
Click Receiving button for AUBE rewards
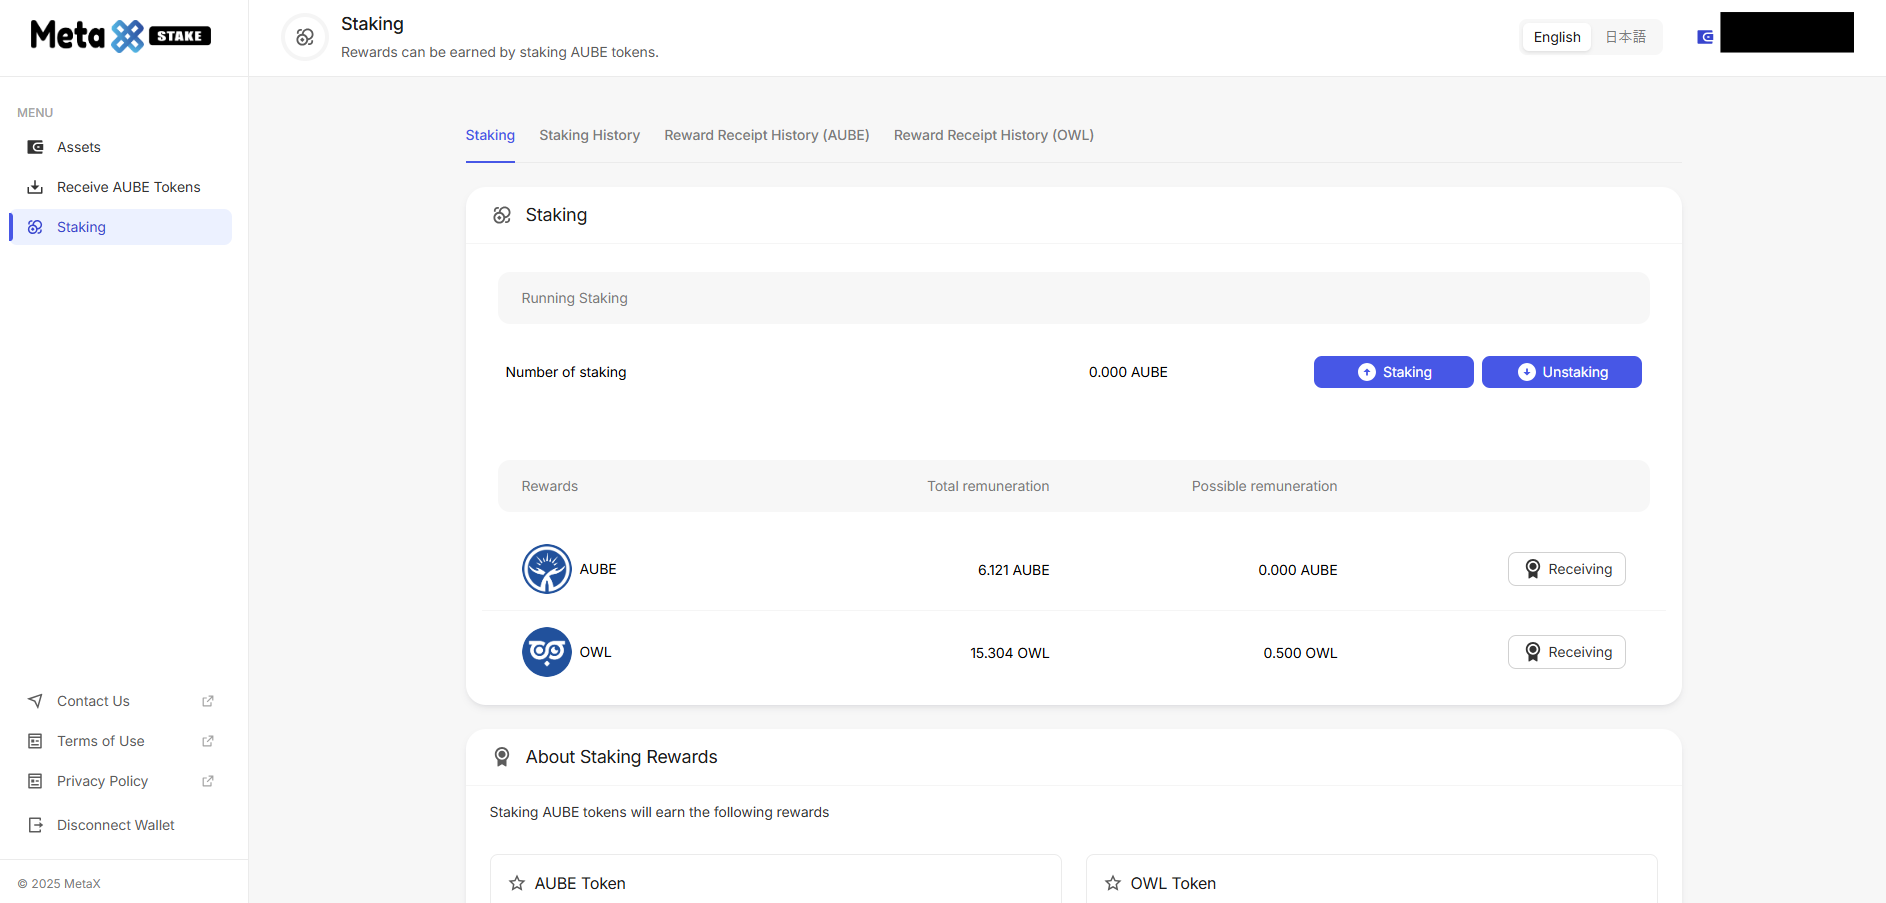pyautogui.click(x=1566, y=569)
